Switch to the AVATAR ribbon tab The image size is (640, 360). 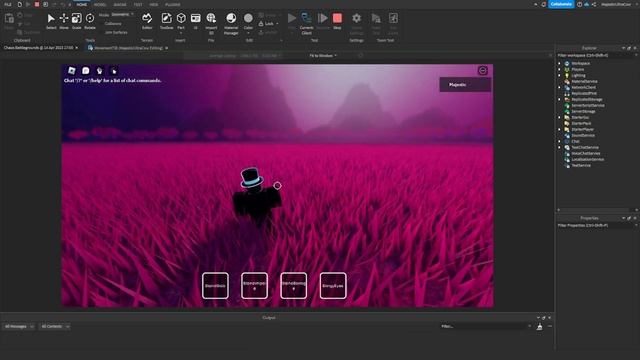[x=120, y=4]
